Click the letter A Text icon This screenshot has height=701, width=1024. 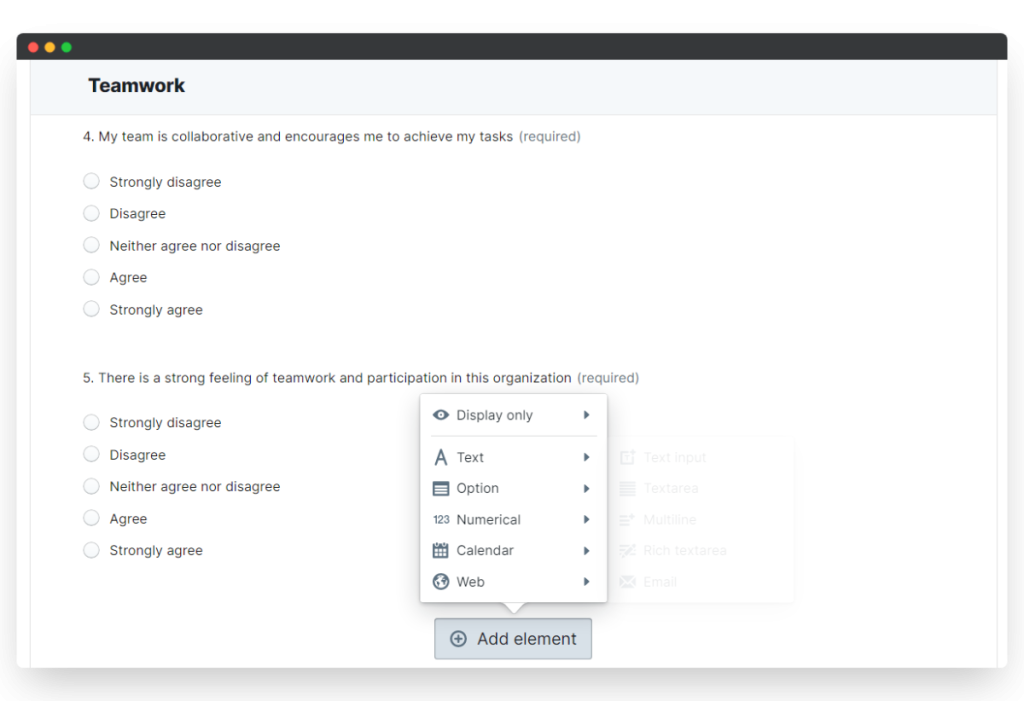(441, 458)
